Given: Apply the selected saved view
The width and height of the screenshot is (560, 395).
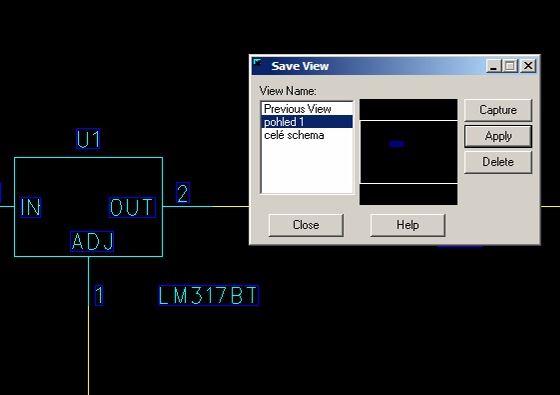Looking at the screenshot, I should (x=498, y=136).
